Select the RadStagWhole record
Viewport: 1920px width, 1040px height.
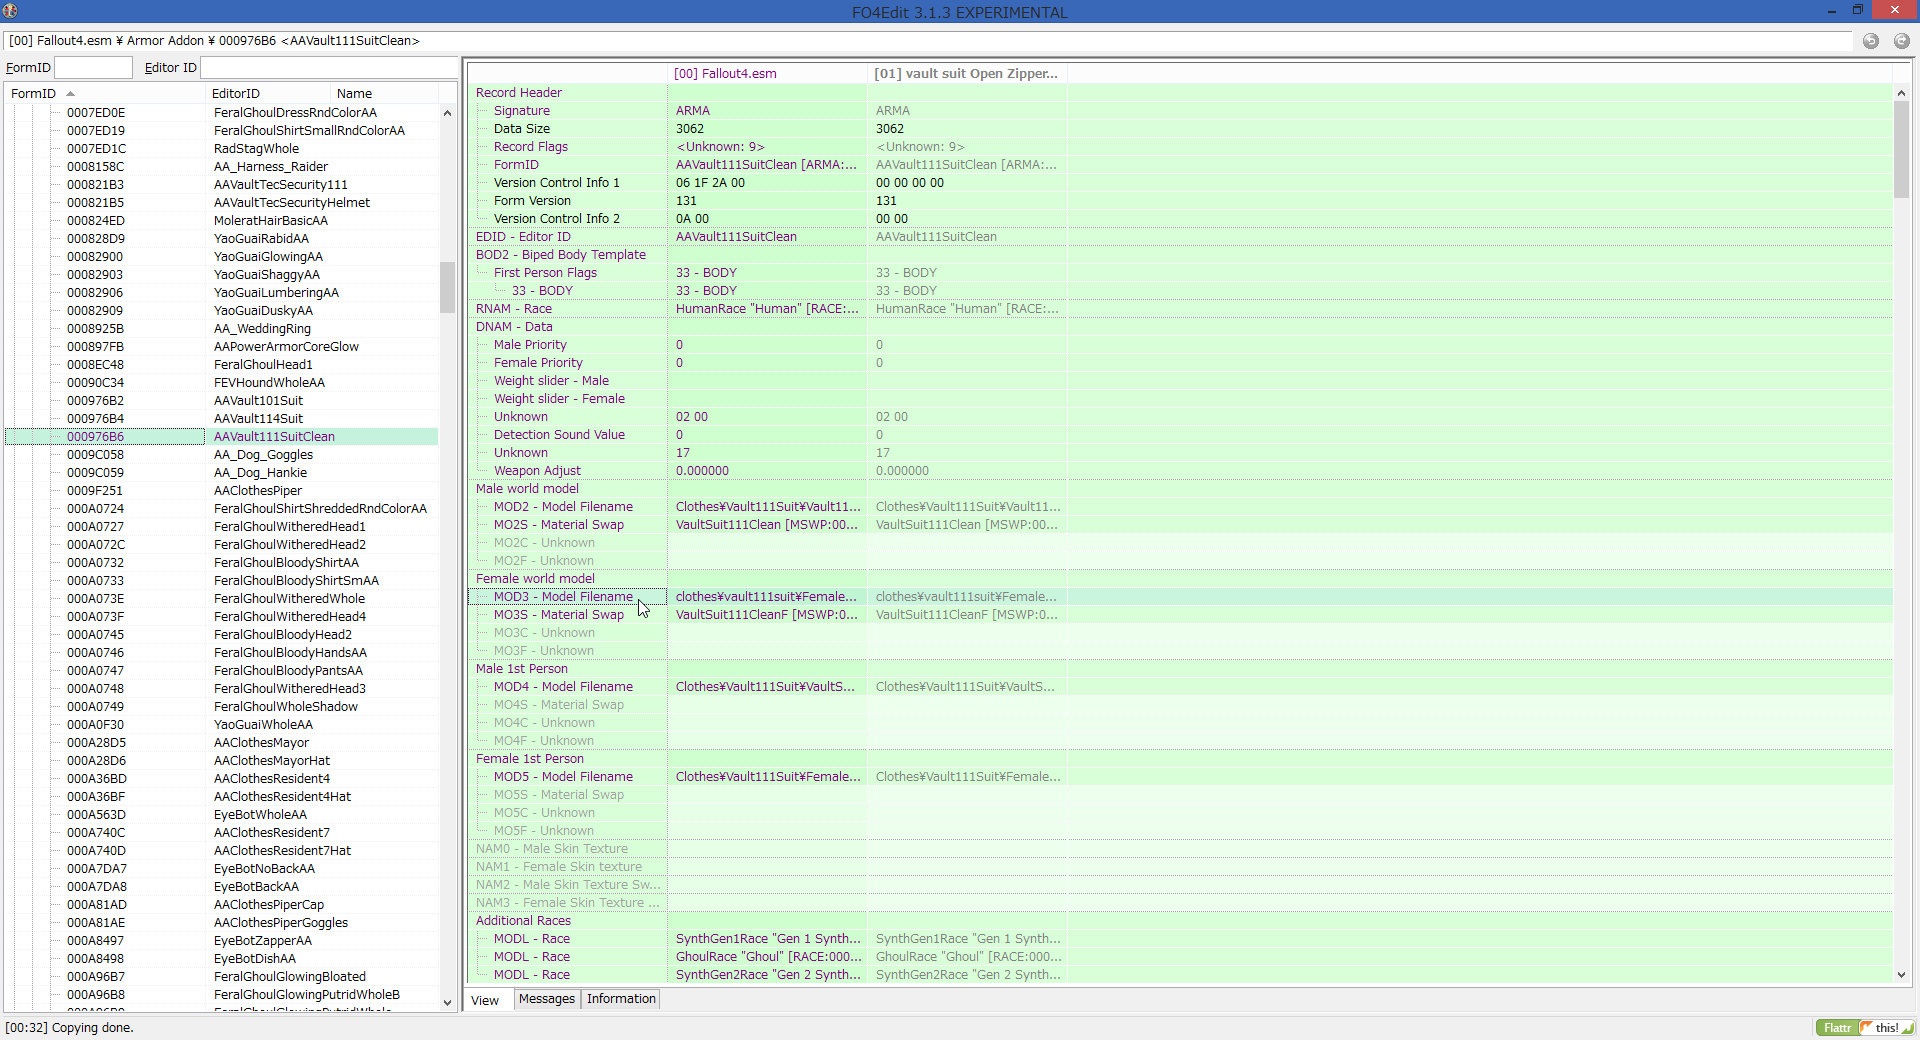tap(256, 149)
